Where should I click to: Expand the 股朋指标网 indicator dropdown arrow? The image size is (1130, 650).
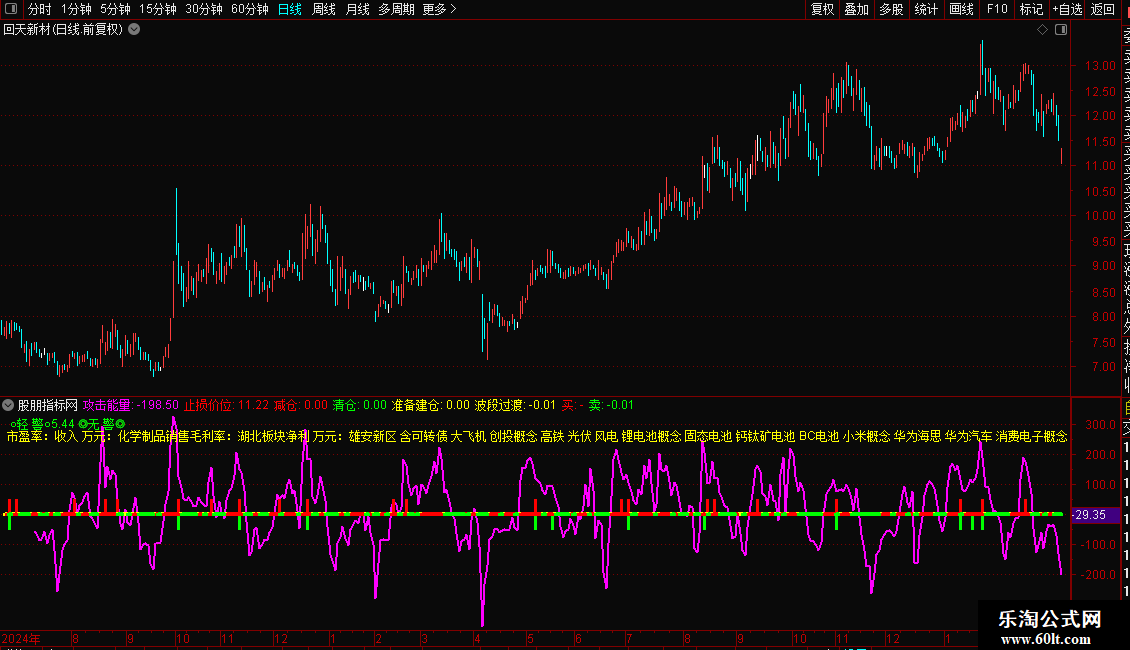click(x=9, y=405)
